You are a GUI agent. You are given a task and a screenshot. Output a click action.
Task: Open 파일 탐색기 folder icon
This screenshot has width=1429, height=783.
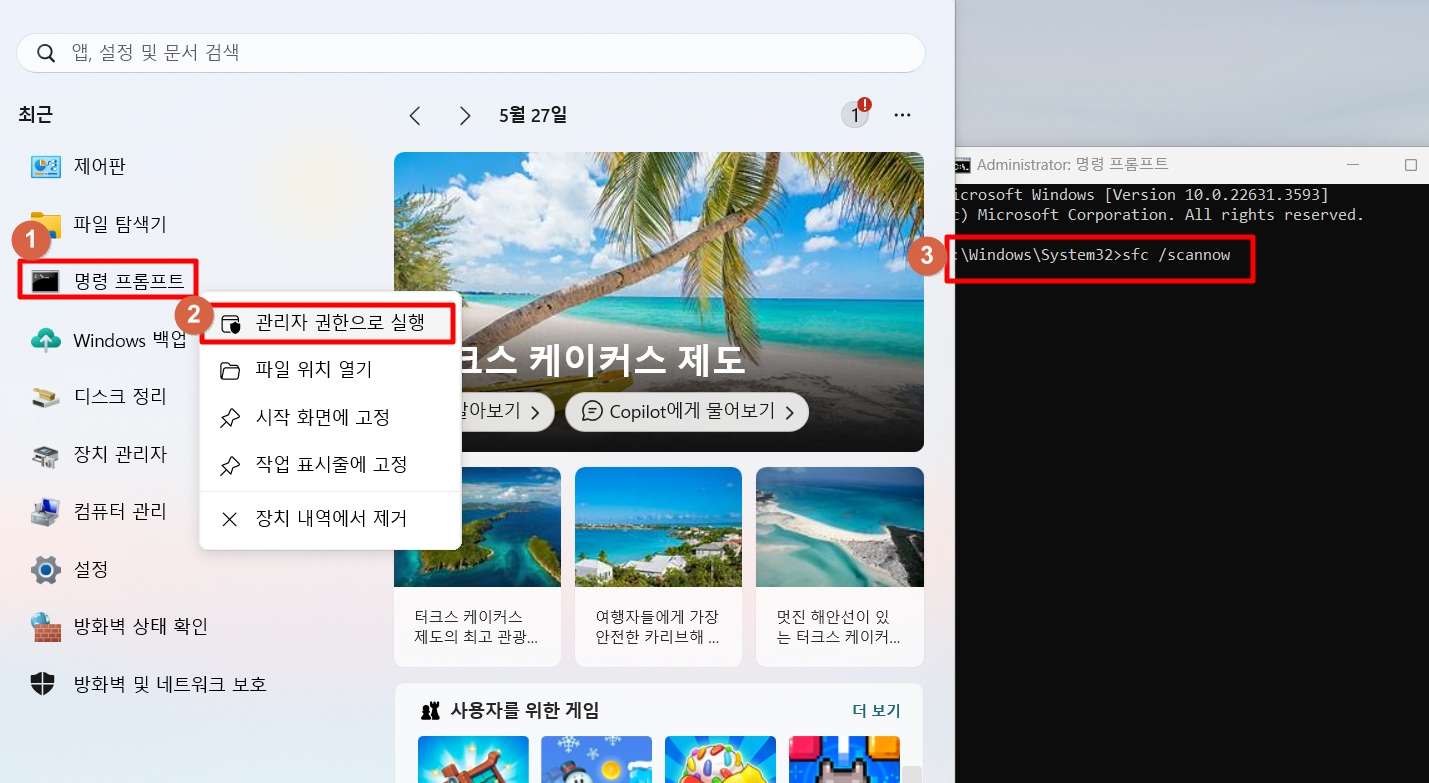pyautogui.click(x=46, y=224)
